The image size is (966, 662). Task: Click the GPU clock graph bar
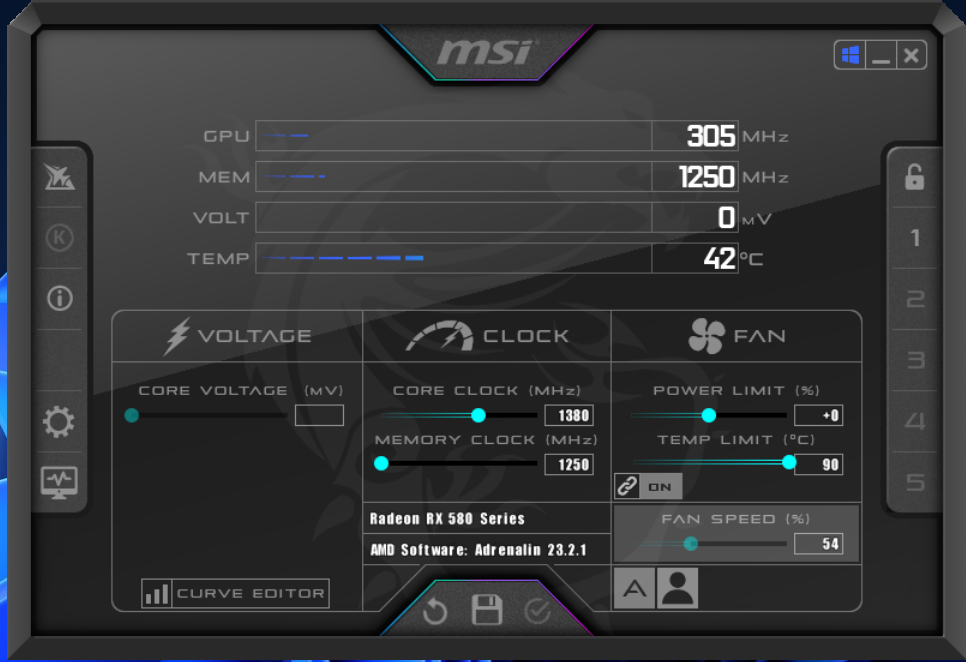[453, 135]
